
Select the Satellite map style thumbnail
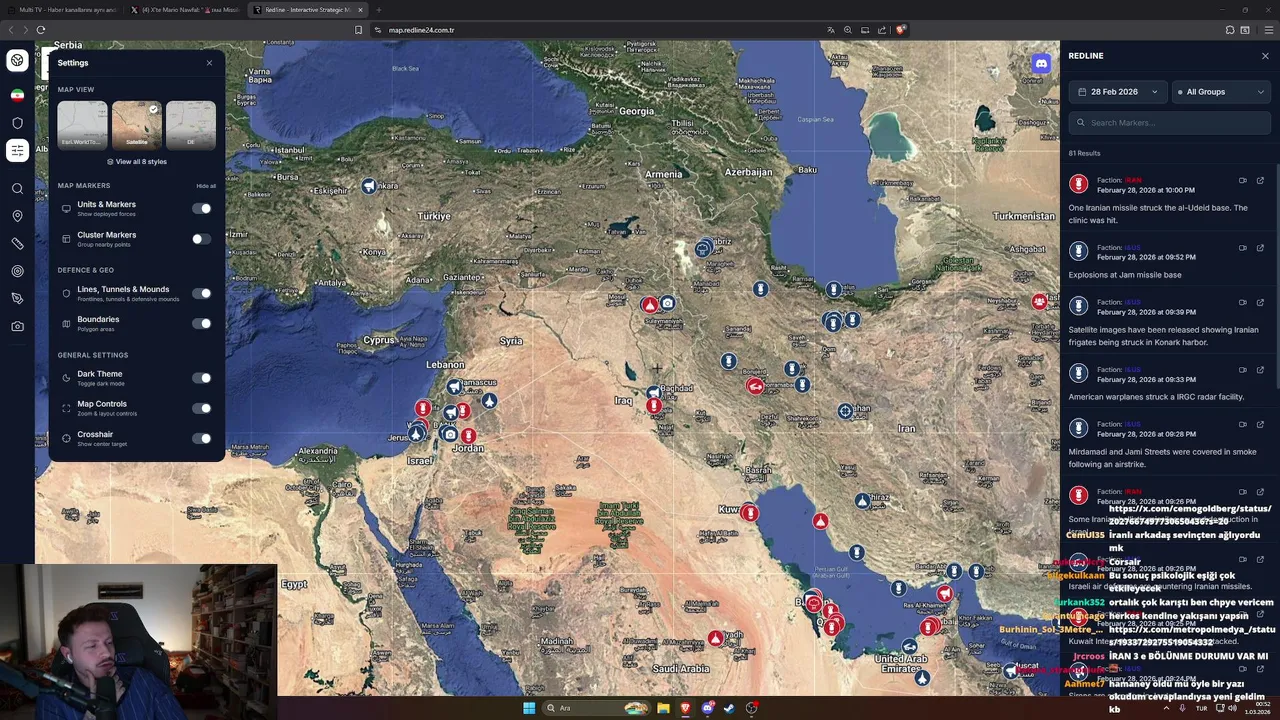[137, 124]
